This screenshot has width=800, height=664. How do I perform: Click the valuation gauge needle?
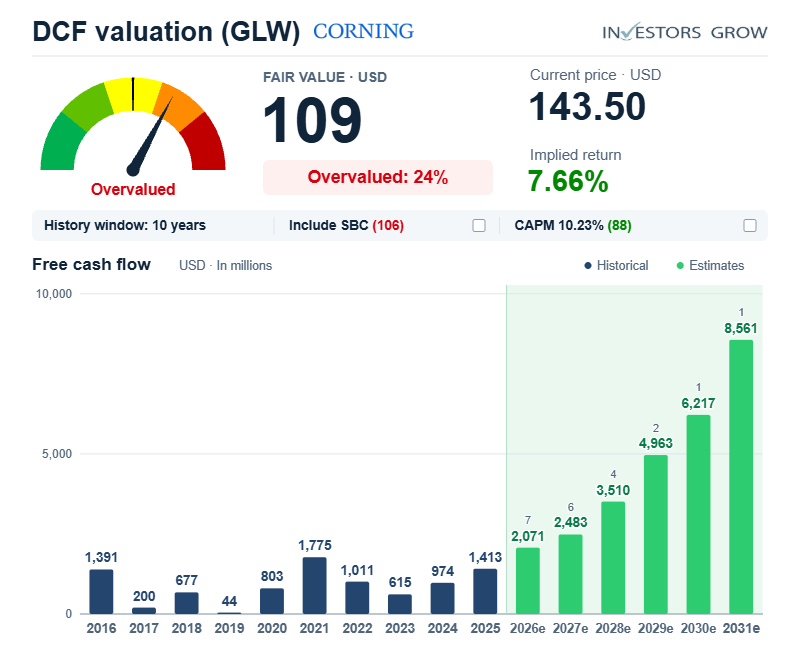151,138
